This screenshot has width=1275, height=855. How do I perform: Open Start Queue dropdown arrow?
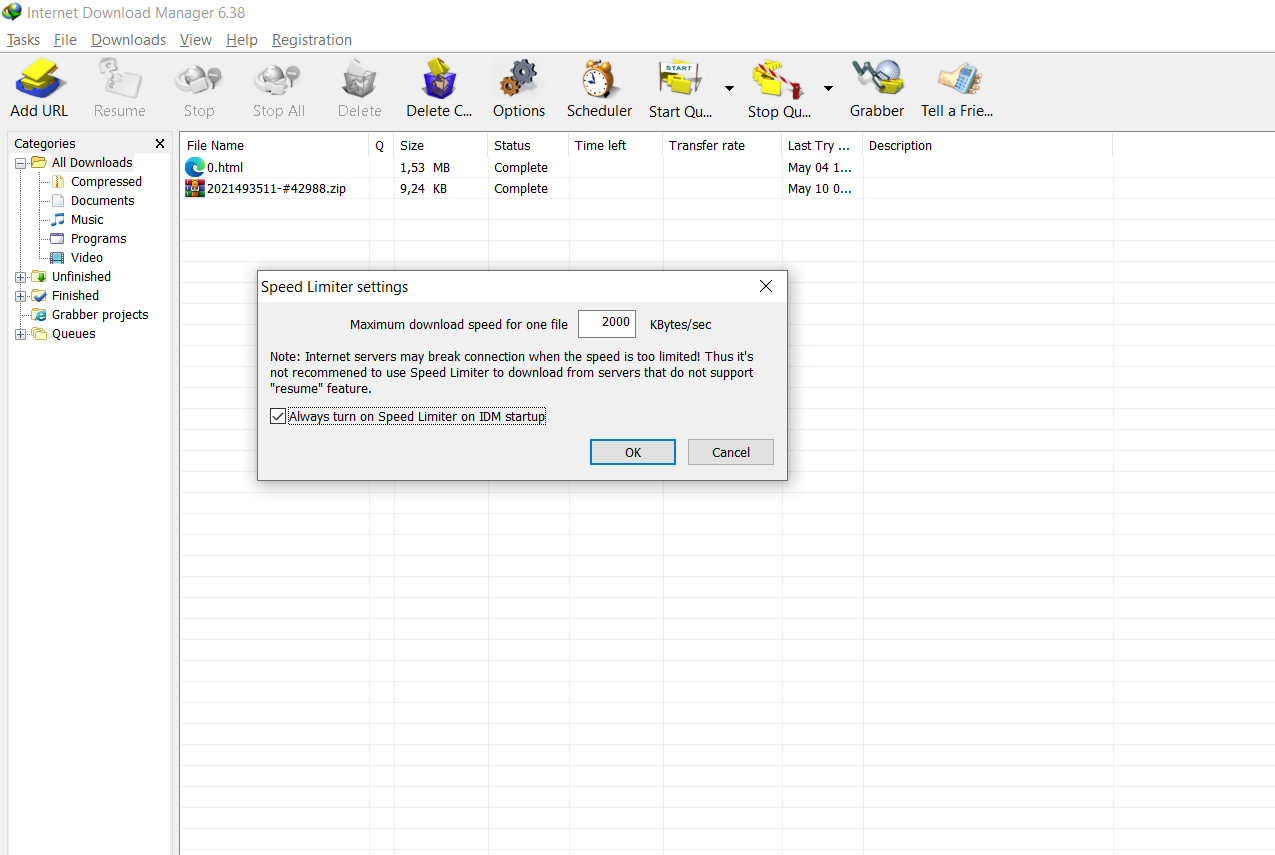729,88
